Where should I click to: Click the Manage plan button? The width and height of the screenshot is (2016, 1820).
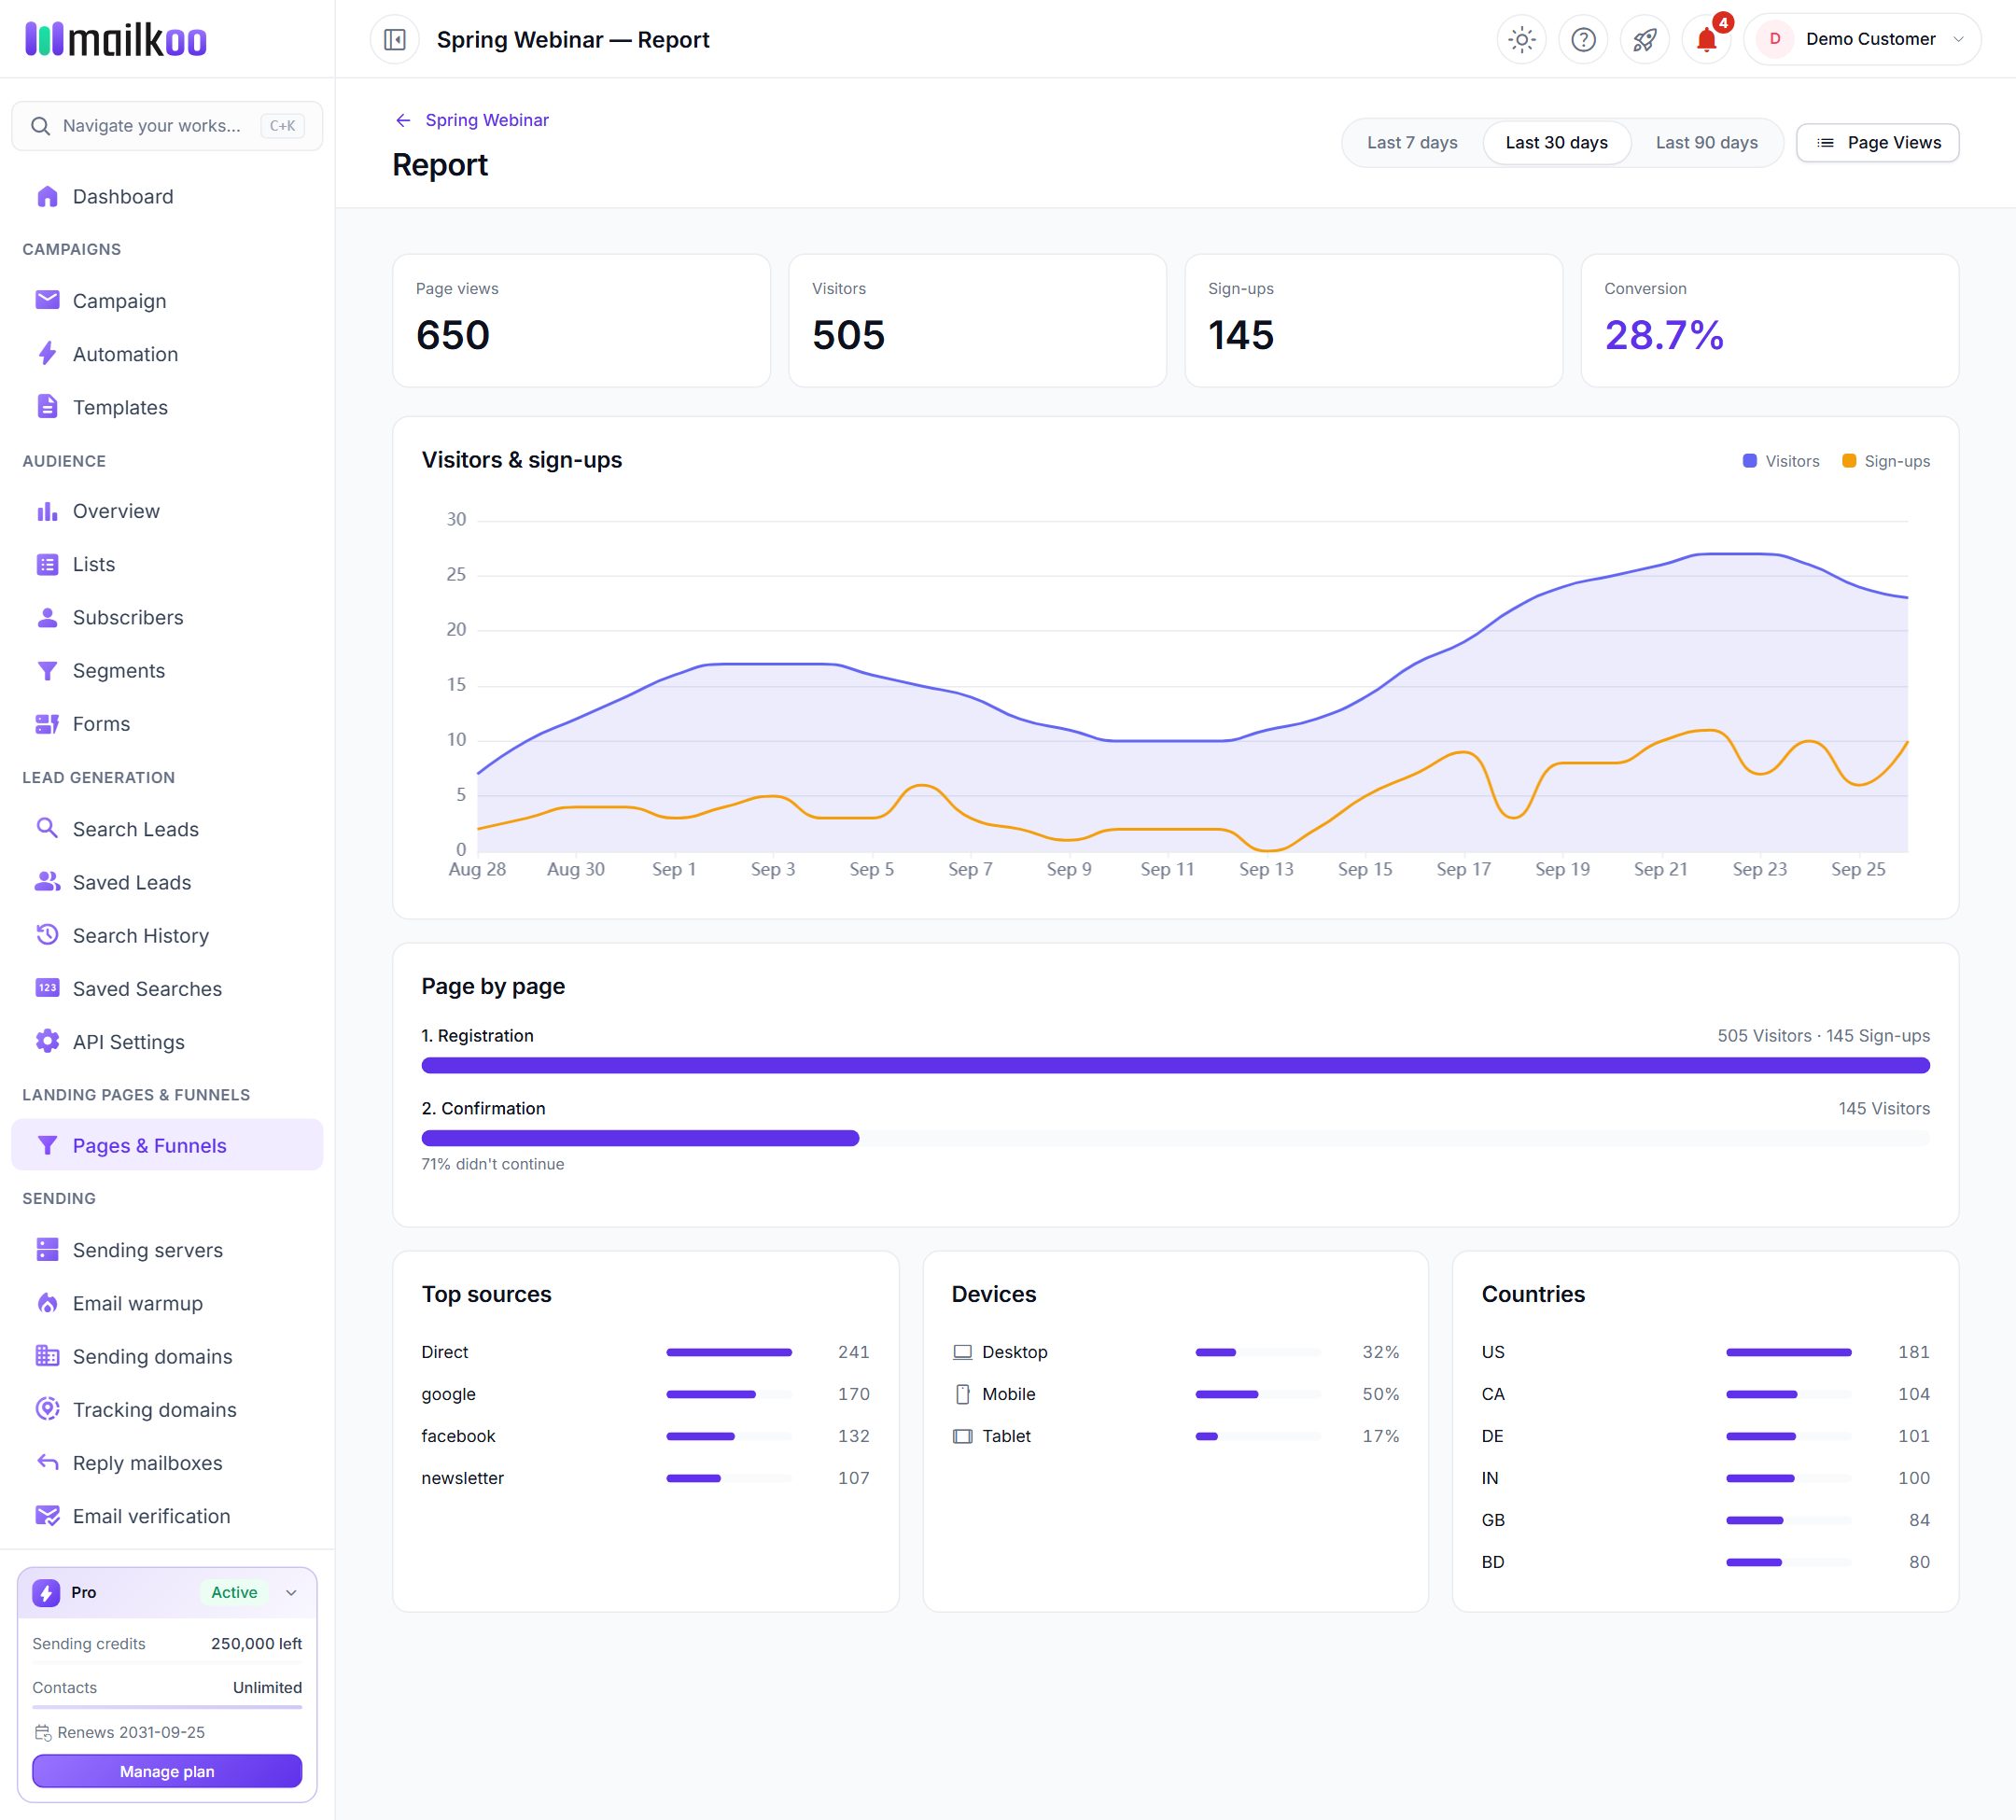point(167,1770)
